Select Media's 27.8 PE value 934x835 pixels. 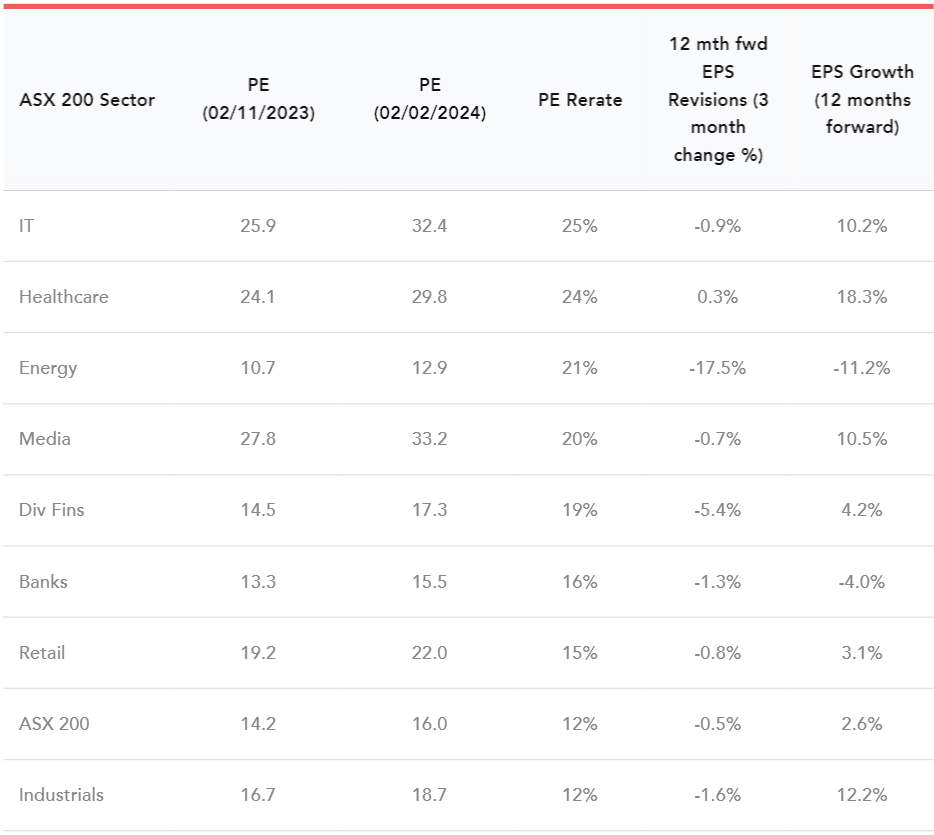tap(258, 439)
